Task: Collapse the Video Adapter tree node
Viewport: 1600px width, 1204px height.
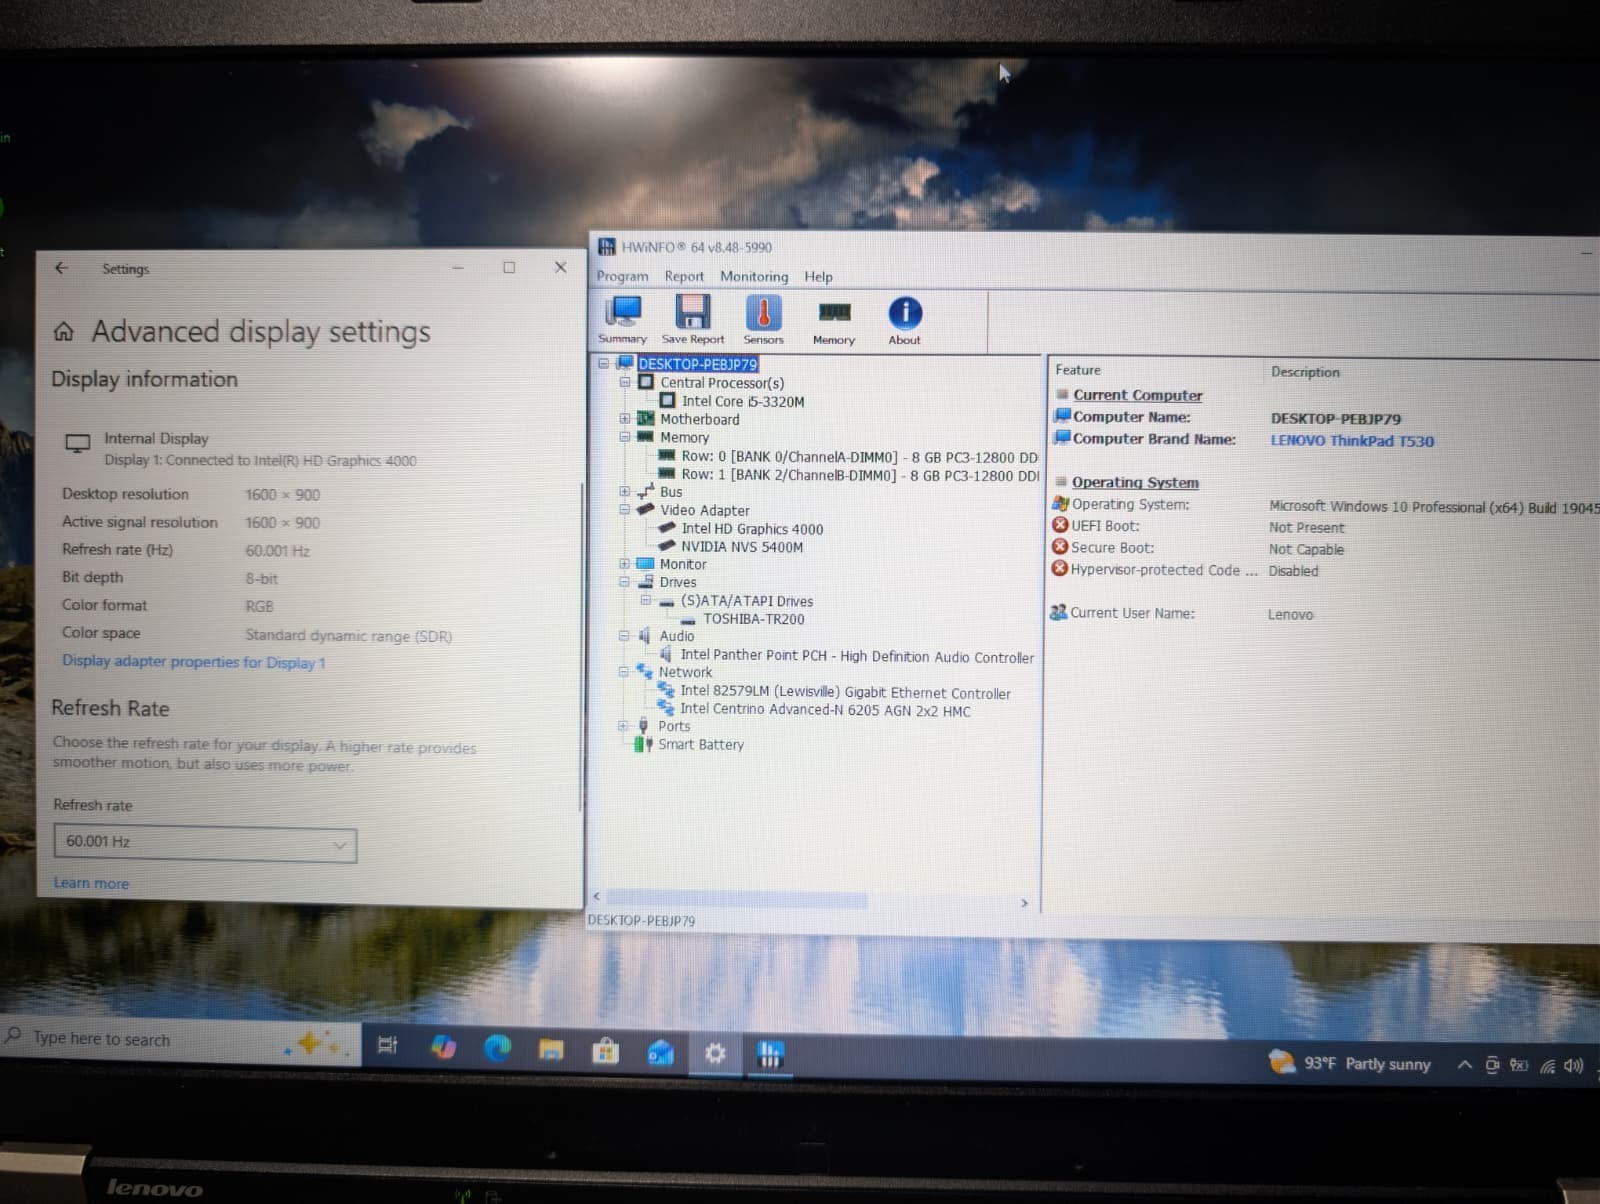Action: click(625, 509)
